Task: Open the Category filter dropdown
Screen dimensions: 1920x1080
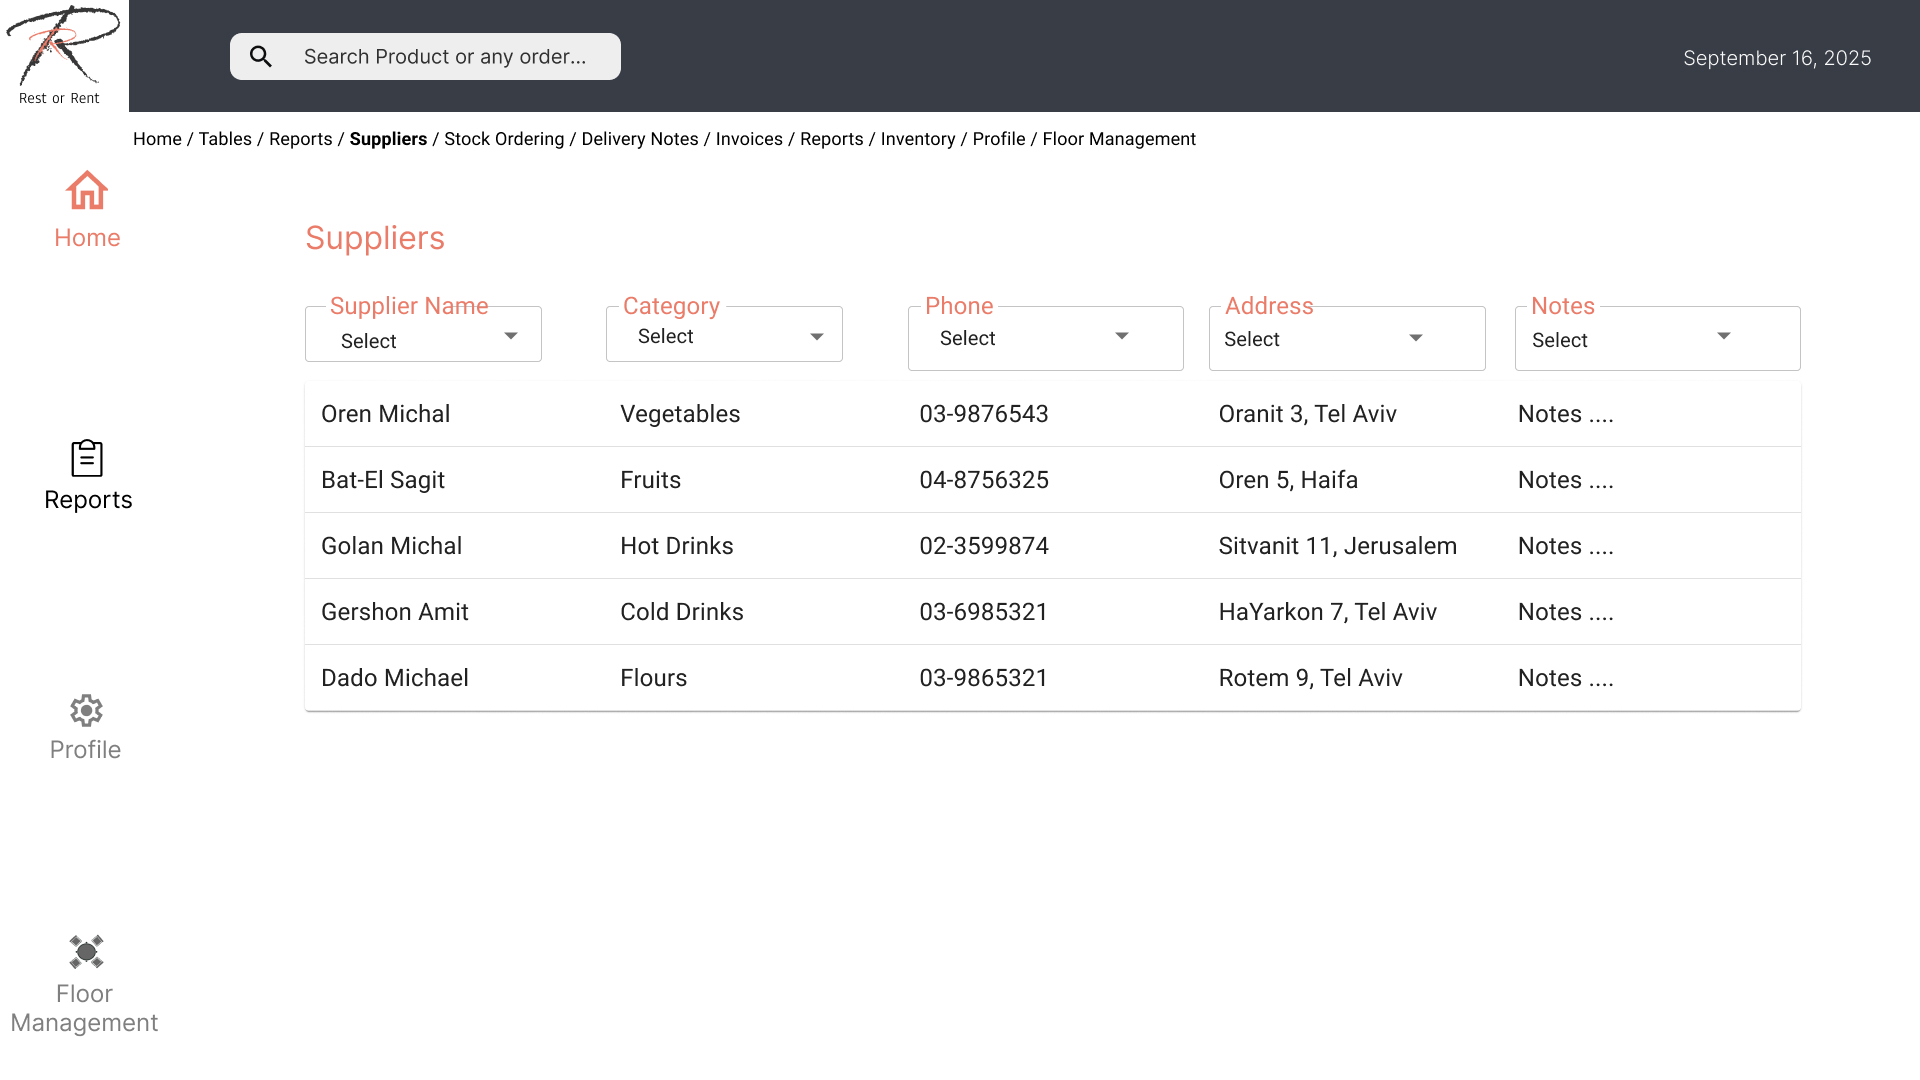Action: click(724, 336)
